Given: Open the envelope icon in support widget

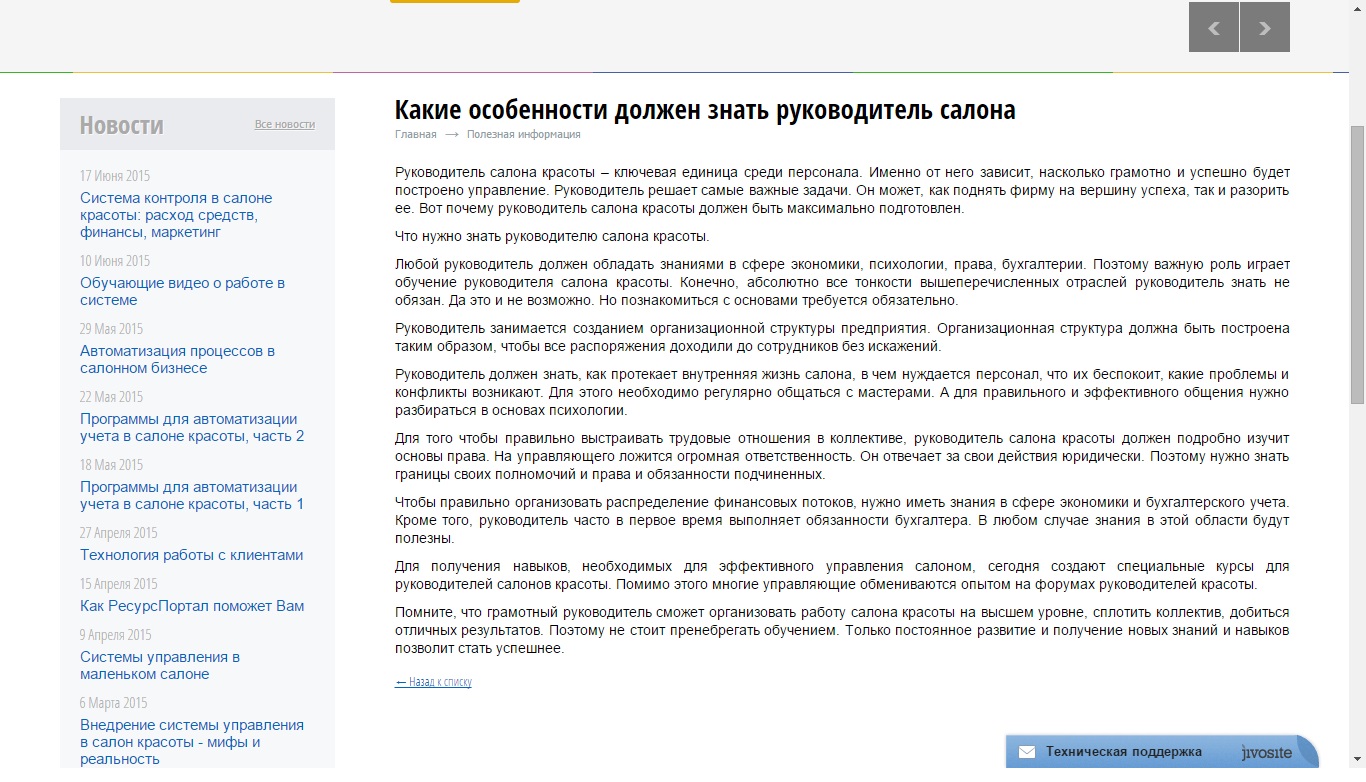Looking at the screenshot, I should click(x=1026, y=753).
